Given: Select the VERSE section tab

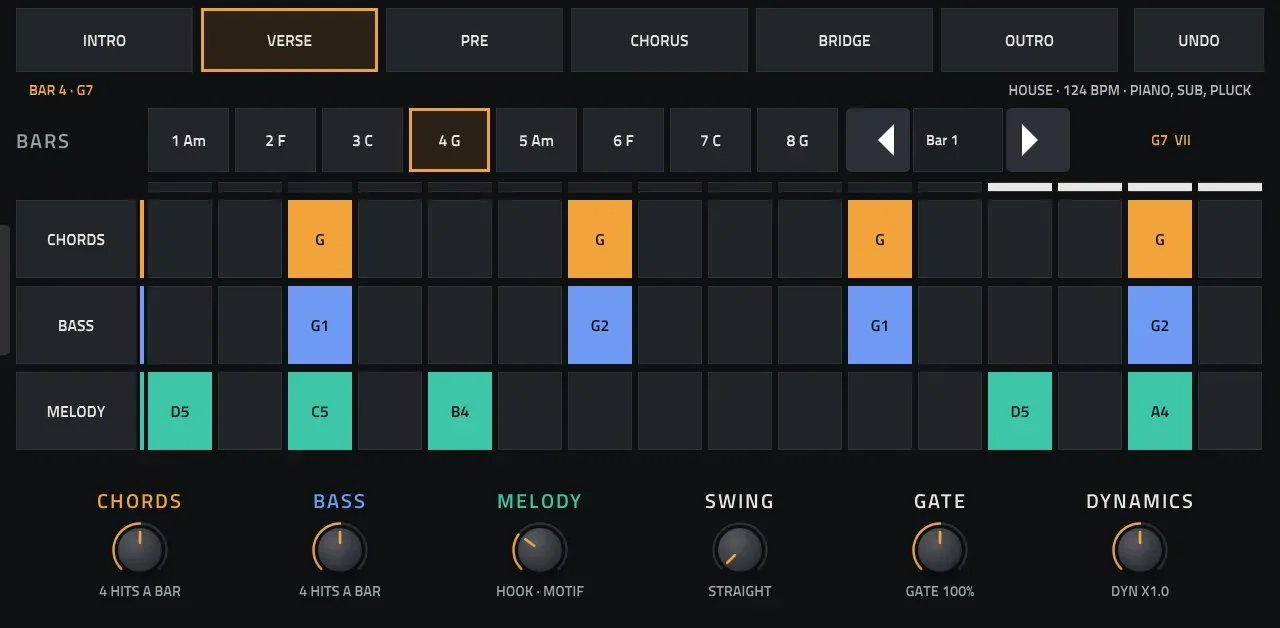Looking at the screenshot, I should (289, 40).
